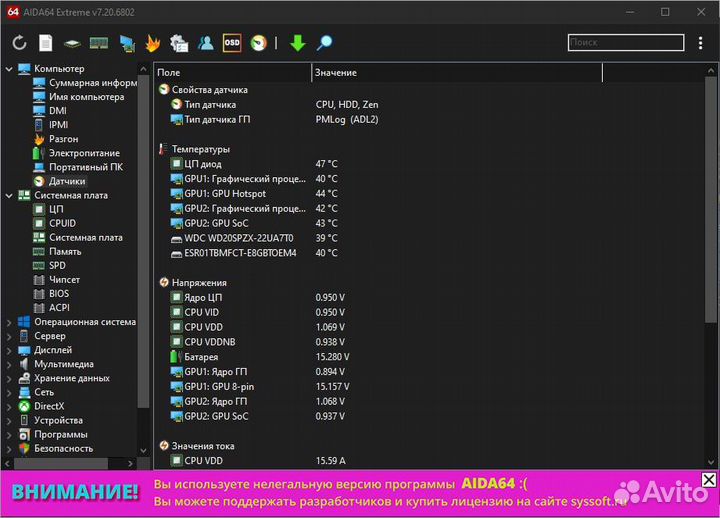Open the DMI tree item
This screenshot has width=720, height=518.
point(58,111)
